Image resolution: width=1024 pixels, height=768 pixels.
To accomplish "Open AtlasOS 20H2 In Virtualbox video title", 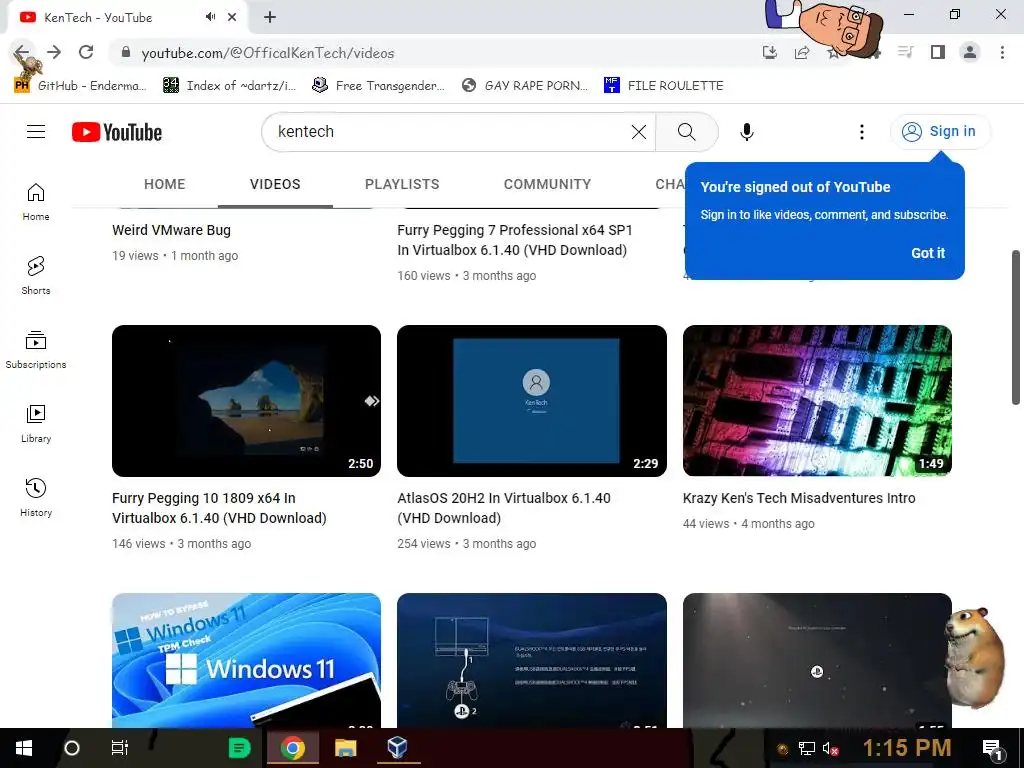I will click(x=504, y=508).
